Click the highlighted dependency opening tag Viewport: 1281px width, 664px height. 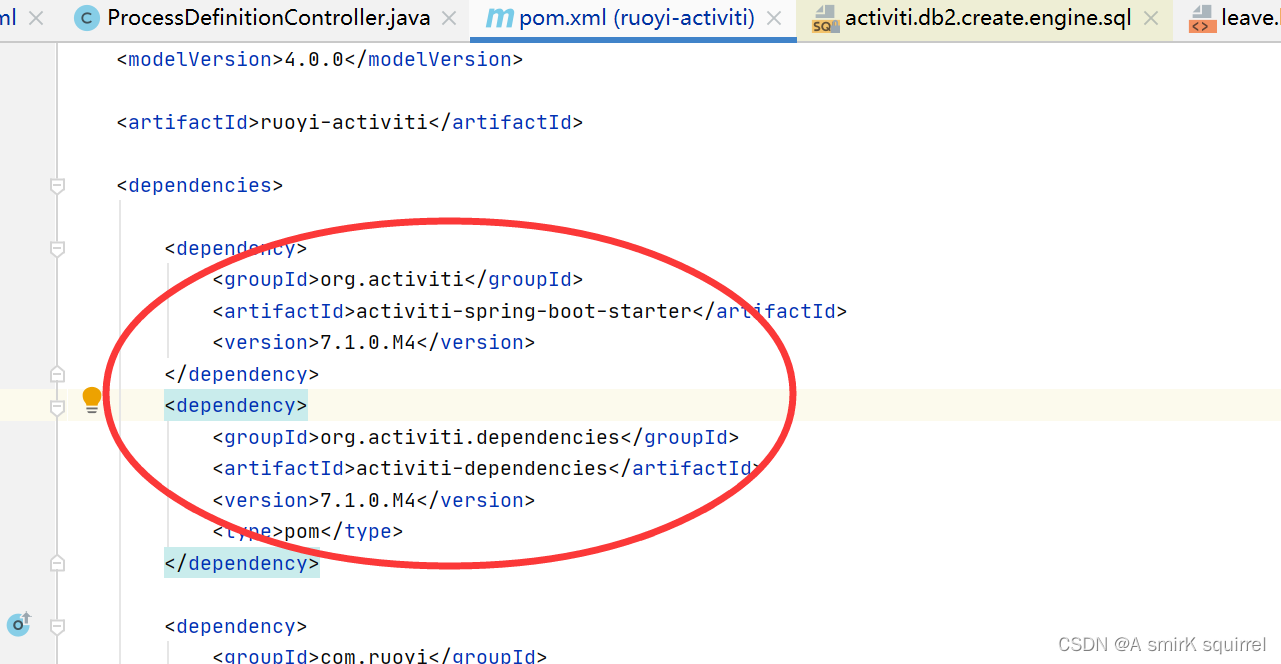click(x=235, y=405)
